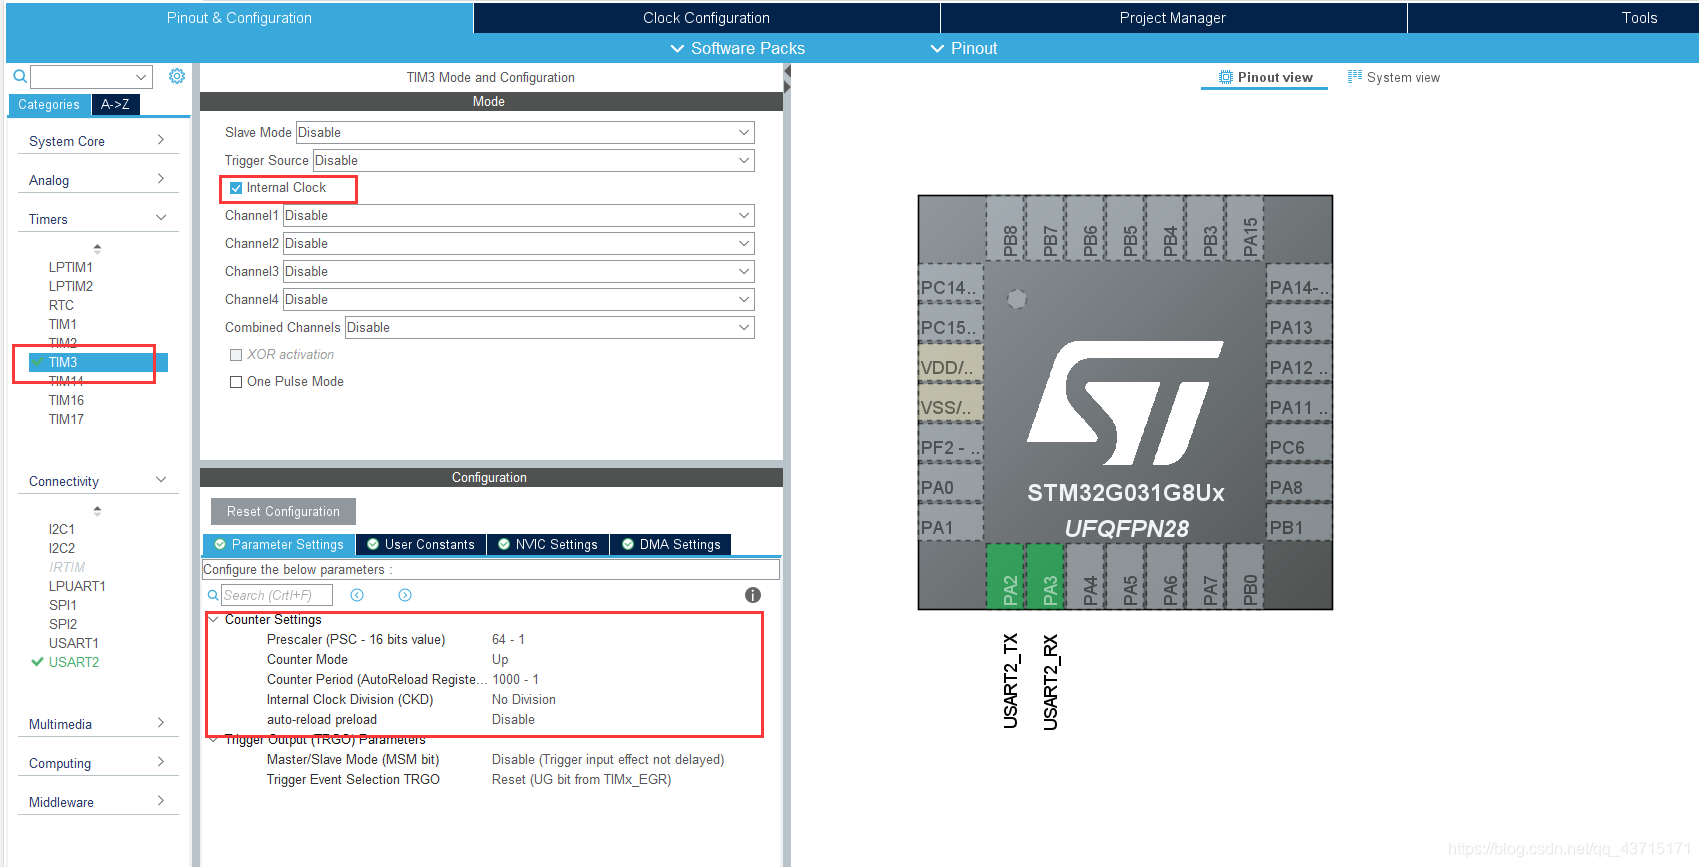
Task: Enable the One Pulse Mode checkbox
Action: point(236,382)
